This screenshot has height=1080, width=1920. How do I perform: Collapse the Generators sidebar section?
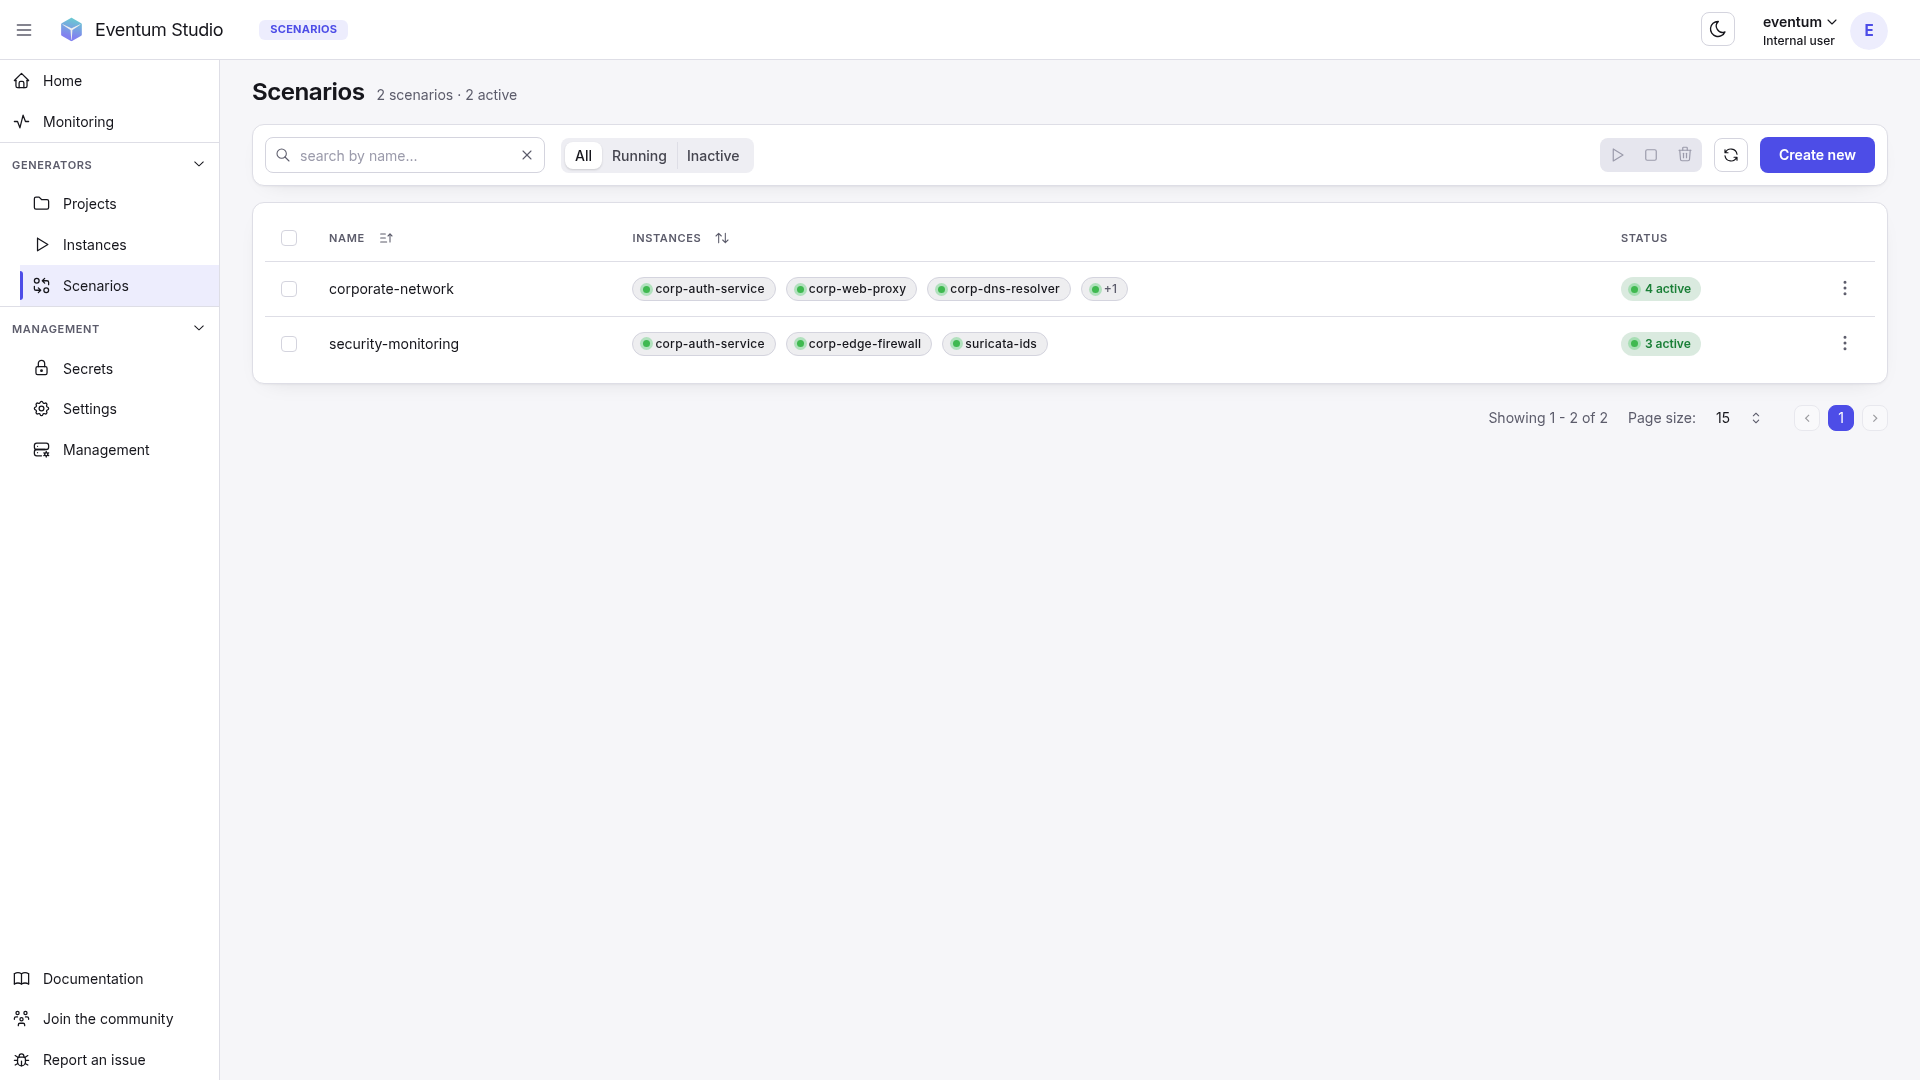[109, 165]
